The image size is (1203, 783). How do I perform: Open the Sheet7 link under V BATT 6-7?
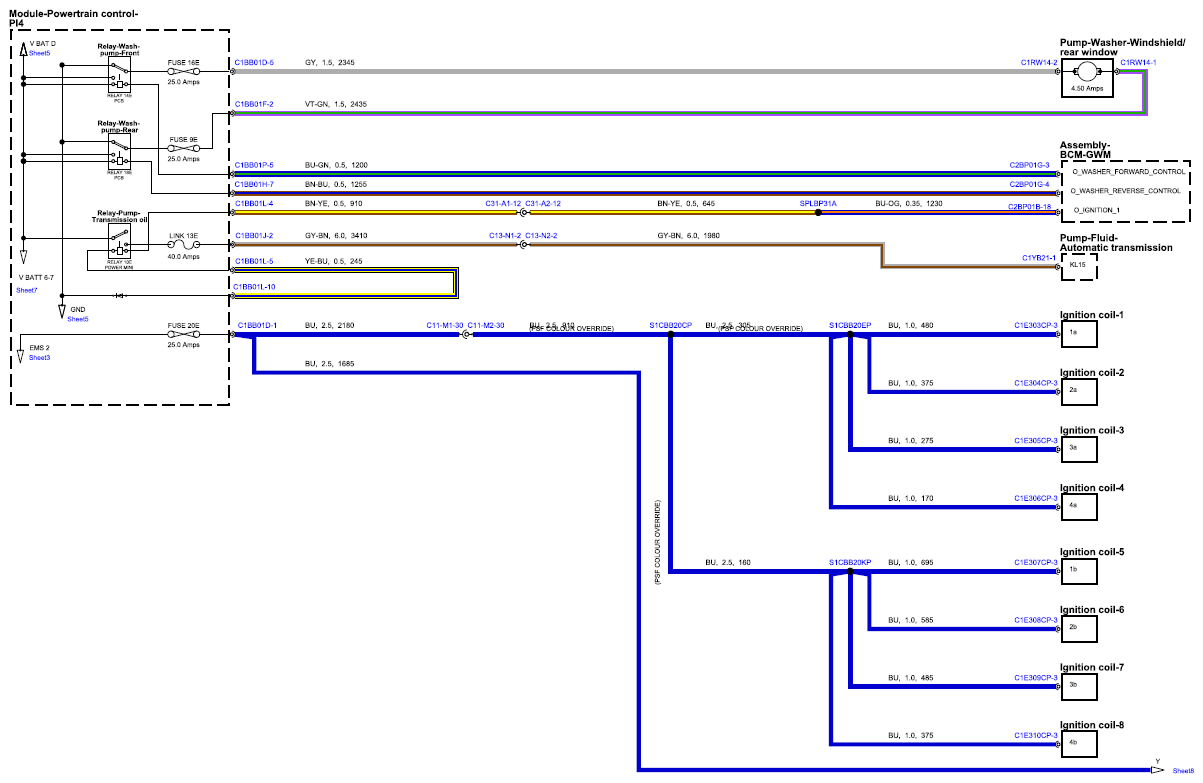tap(26, 290)
